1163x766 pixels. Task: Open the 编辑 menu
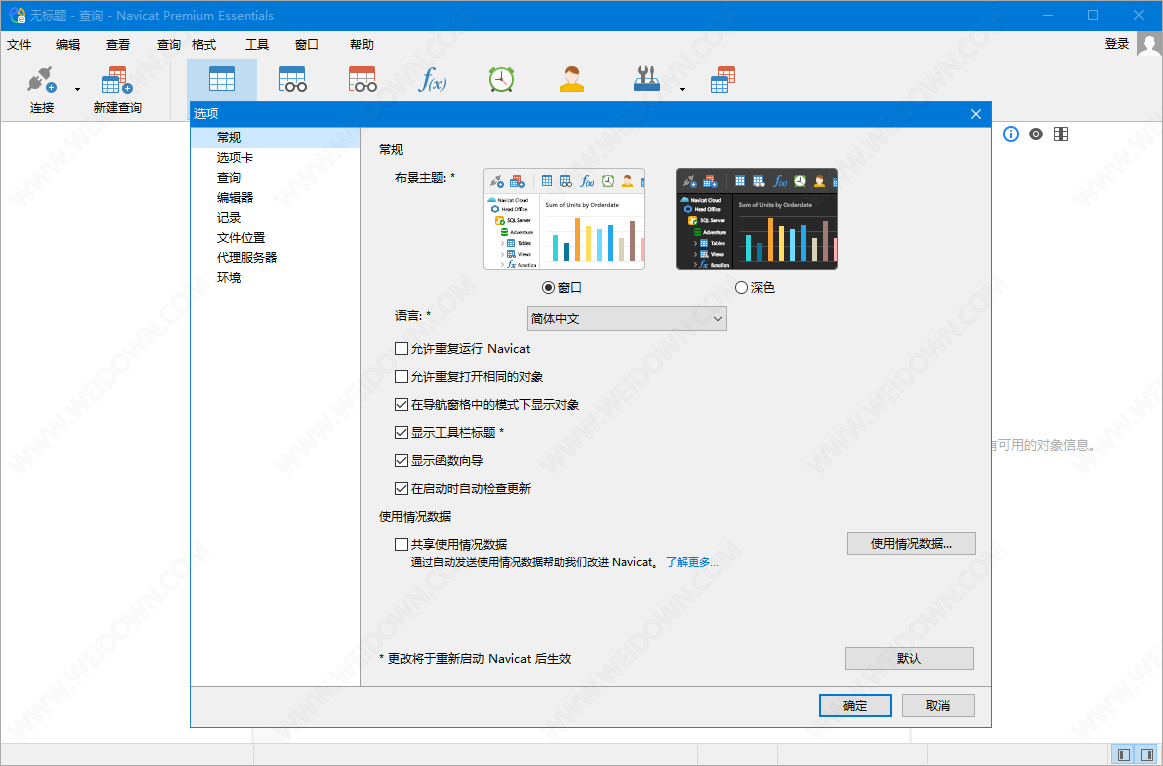68,44
